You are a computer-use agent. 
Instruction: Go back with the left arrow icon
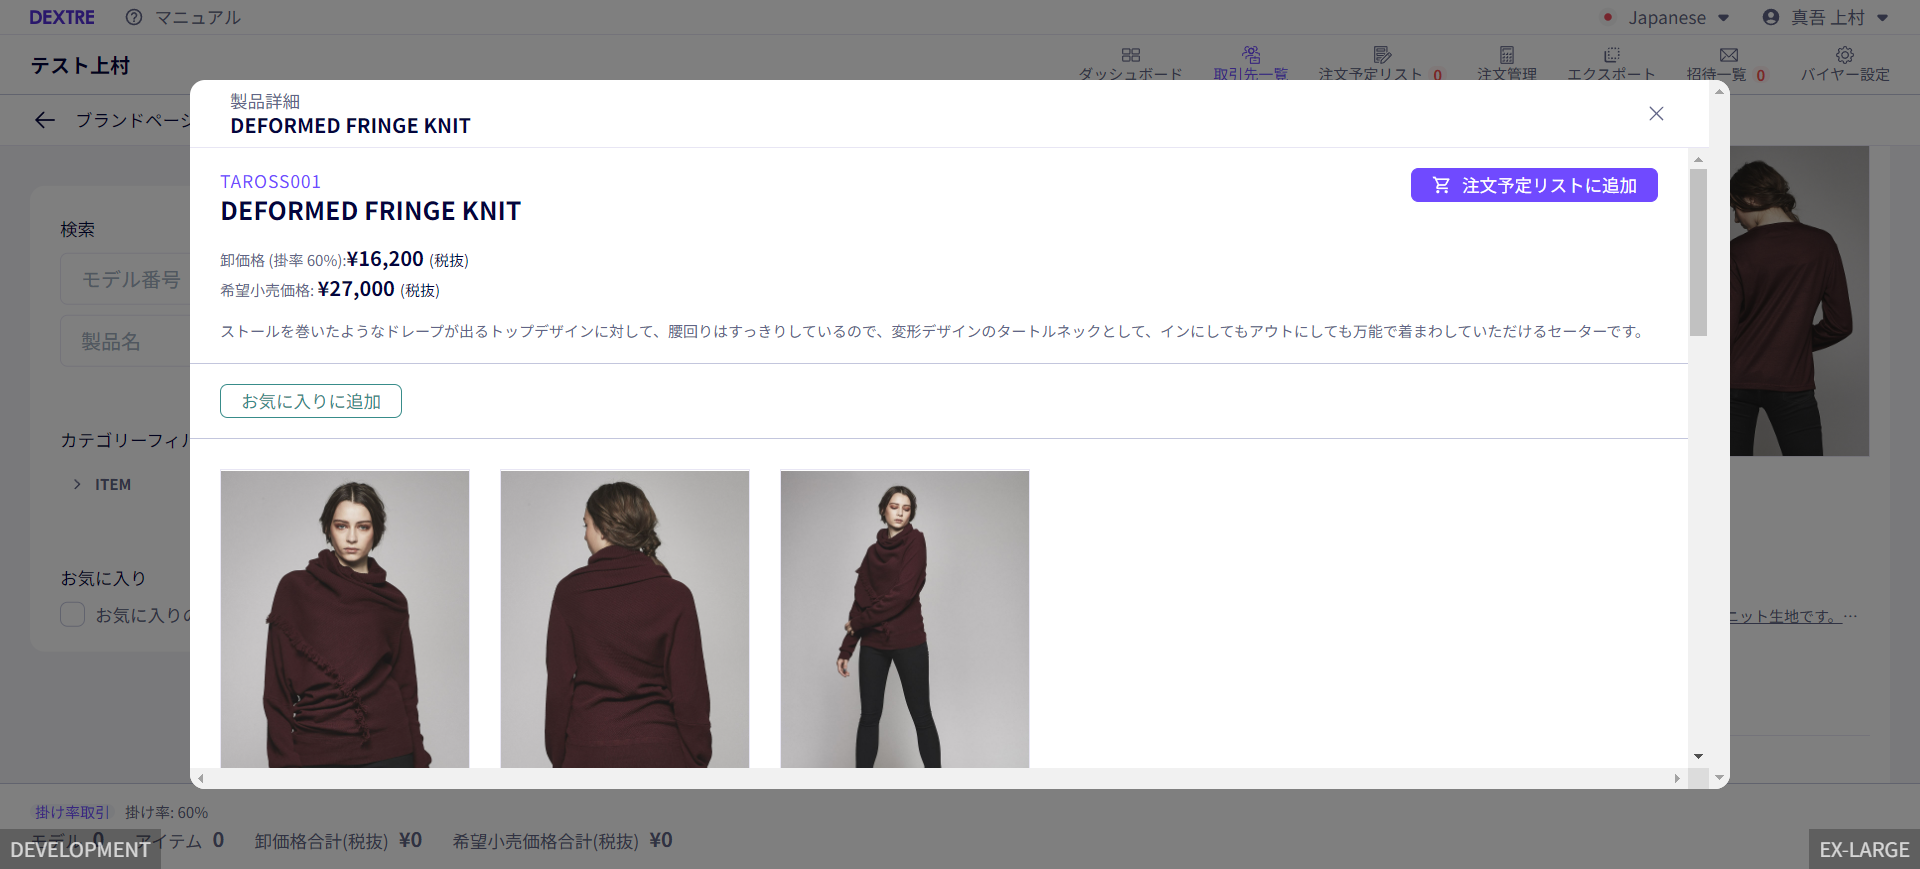pos(45,120)
